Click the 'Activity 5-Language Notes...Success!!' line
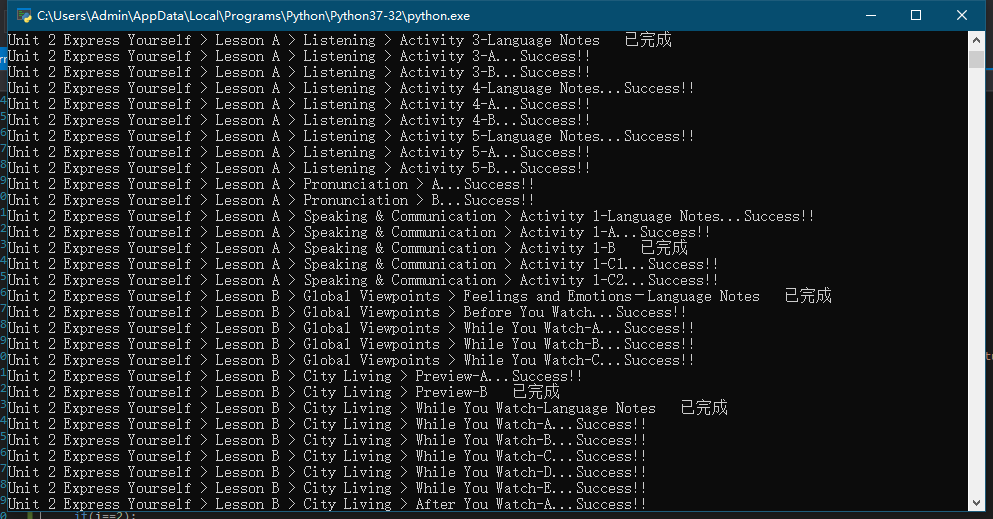This screenshot has height=519, width=993. coord(351,136)
